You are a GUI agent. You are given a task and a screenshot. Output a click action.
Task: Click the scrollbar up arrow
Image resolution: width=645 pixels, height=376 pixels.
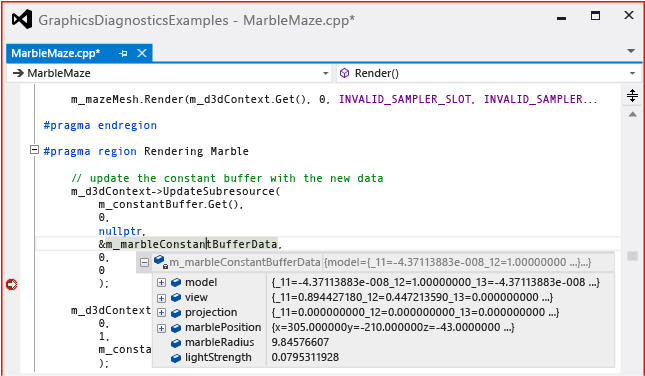(632, 114)
